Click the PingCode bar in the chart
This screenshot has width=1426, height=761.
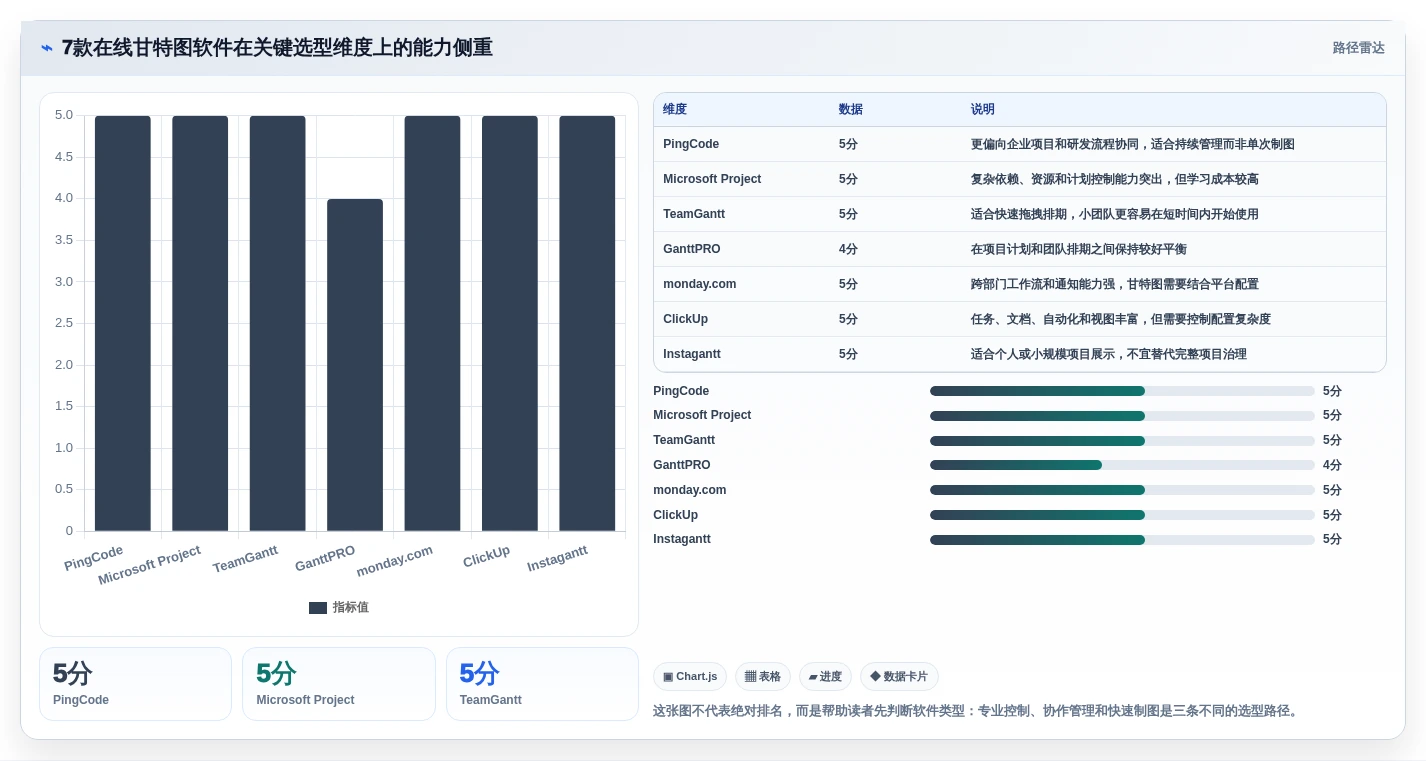click(123, 323)
